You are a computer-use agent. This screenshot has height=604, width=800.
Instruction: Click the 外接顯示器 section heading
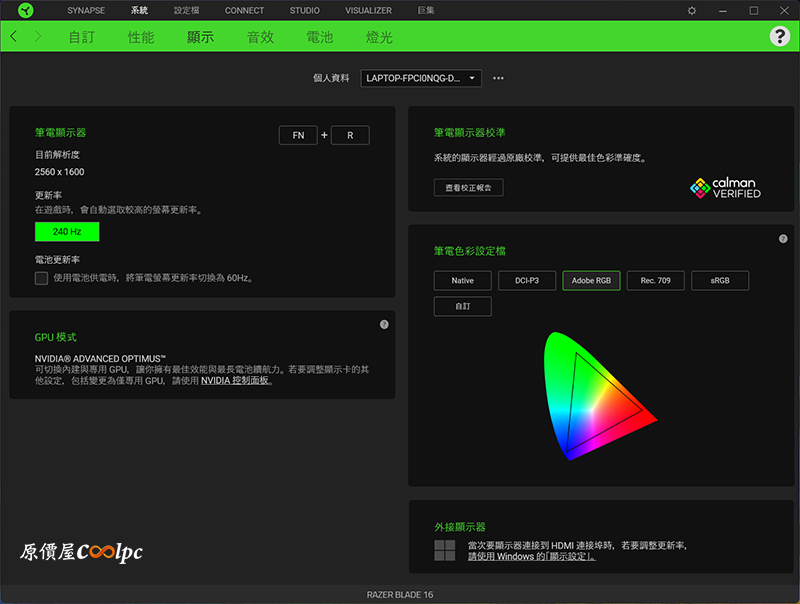460,527
